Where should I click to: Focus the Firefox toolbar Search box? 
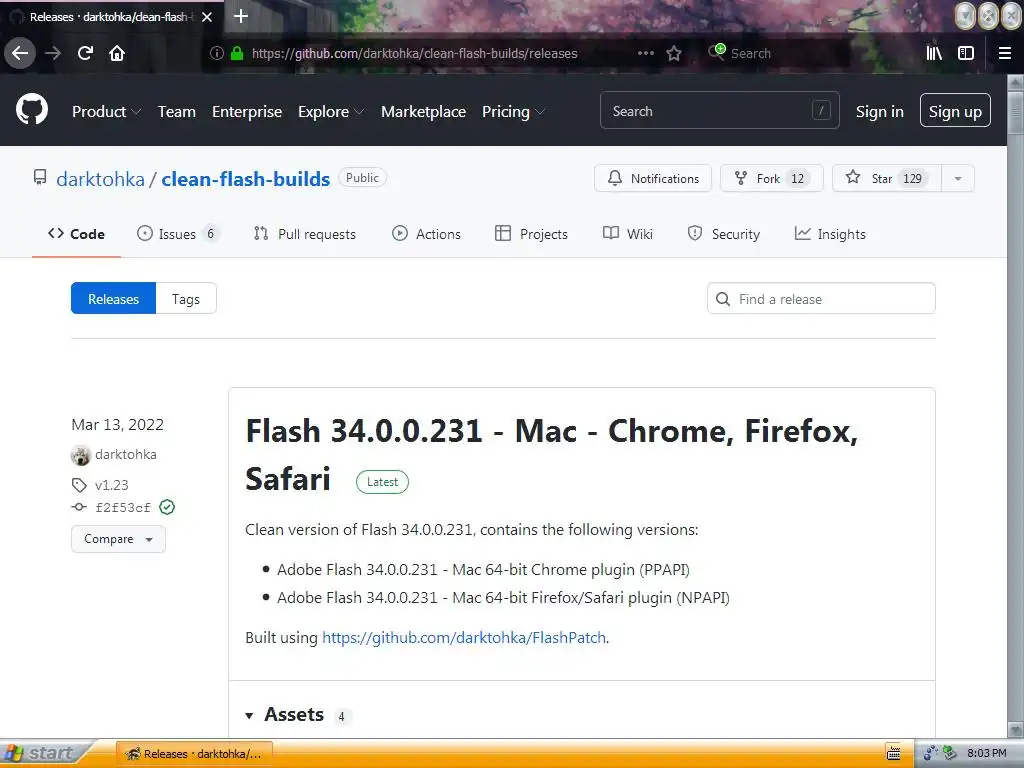777,54
